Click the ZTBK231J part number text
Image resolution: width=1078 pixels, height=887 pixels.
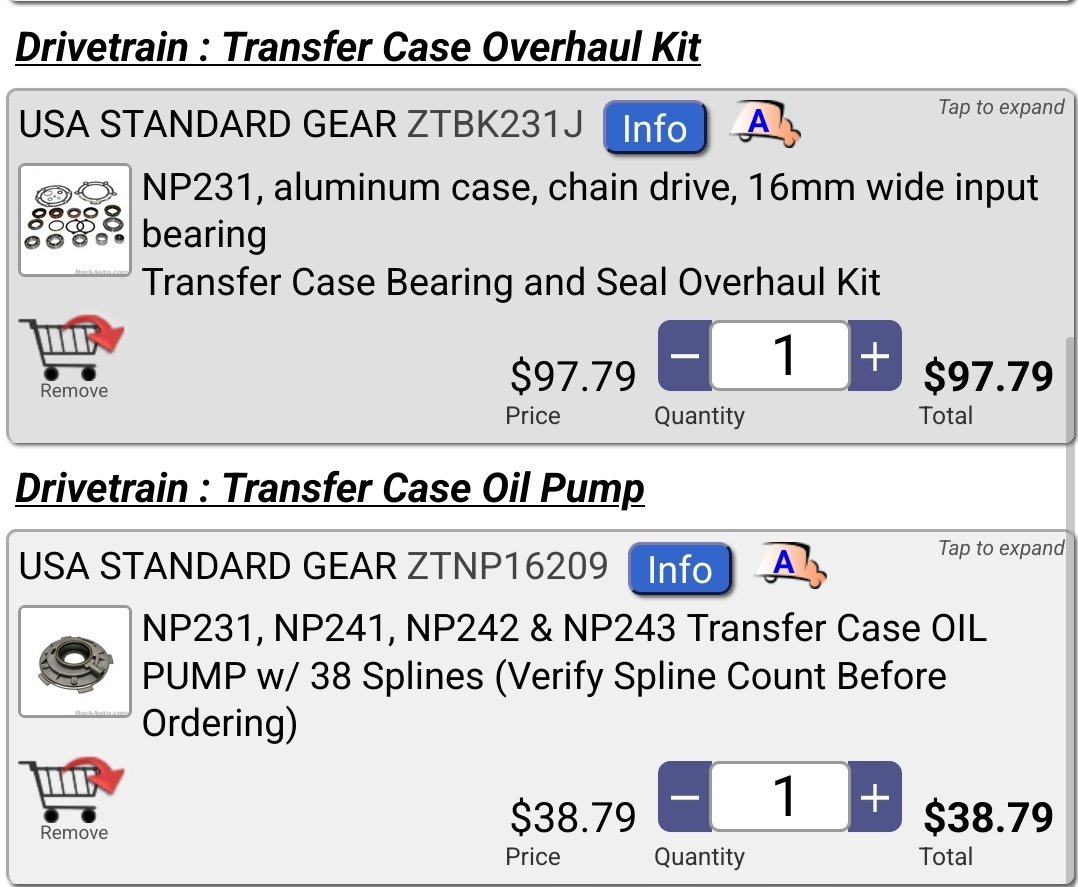pyautogui.click(x=495, y=124)
